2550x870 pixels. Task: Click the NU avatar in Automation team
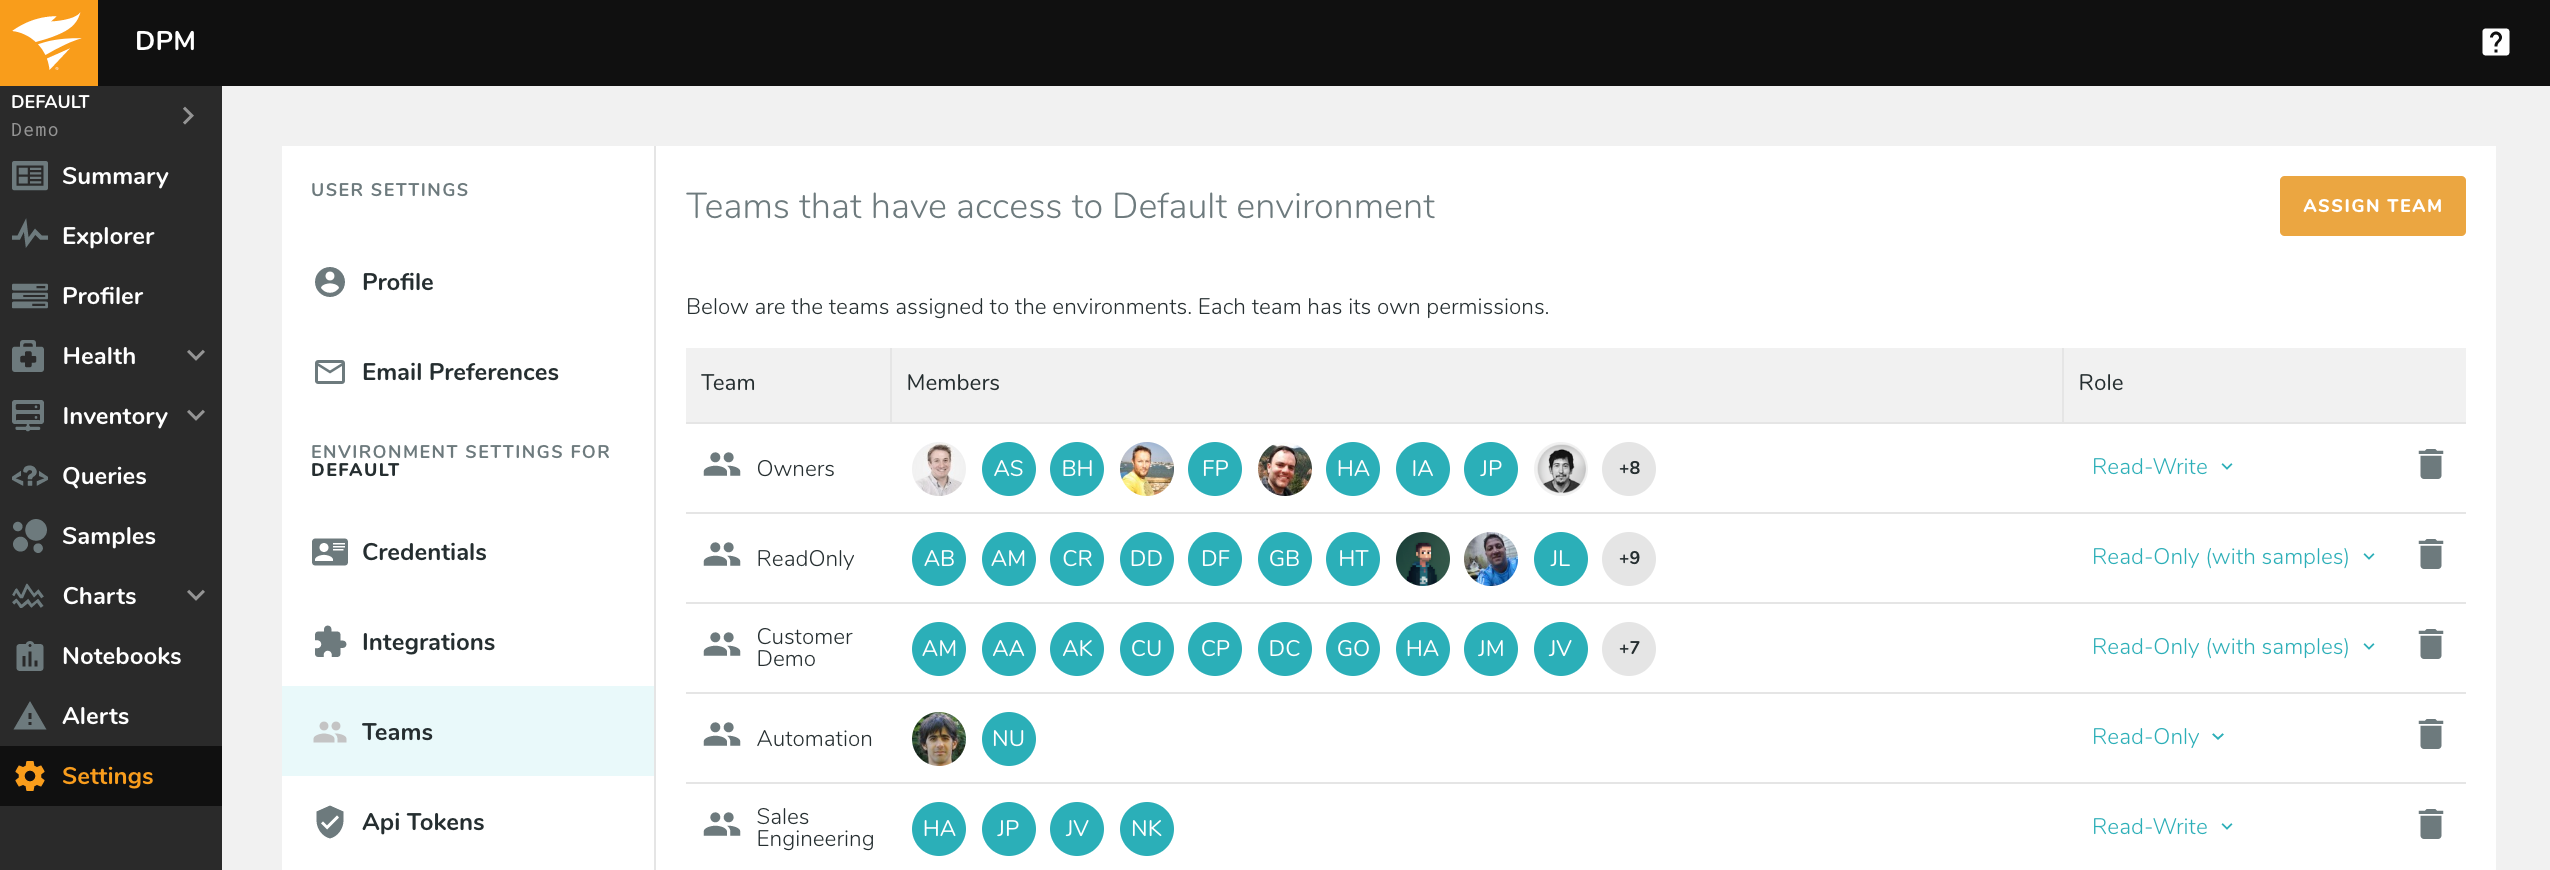tap(1008, 738)
